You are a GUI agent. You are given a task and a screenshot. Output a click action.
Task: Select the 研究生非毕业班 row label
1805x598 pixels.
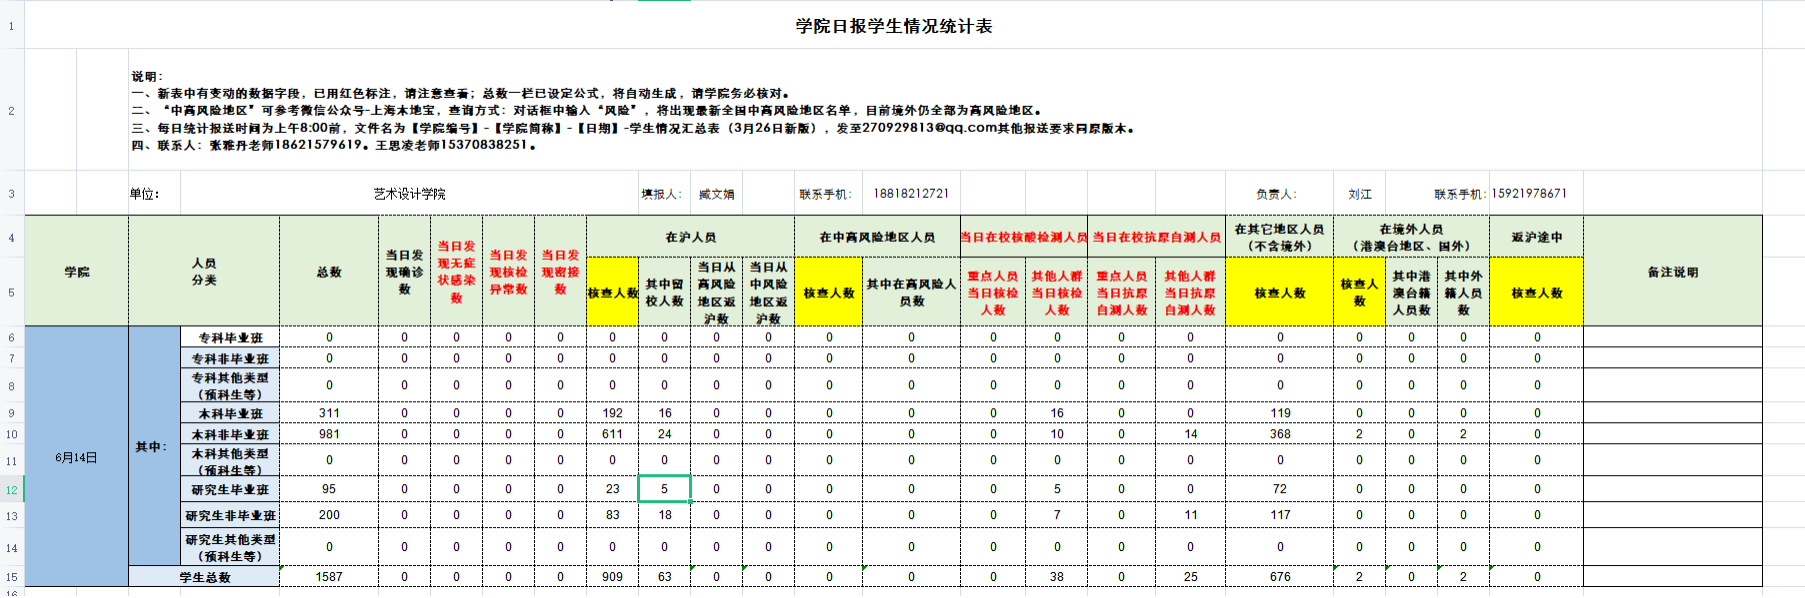click(230, 516)
